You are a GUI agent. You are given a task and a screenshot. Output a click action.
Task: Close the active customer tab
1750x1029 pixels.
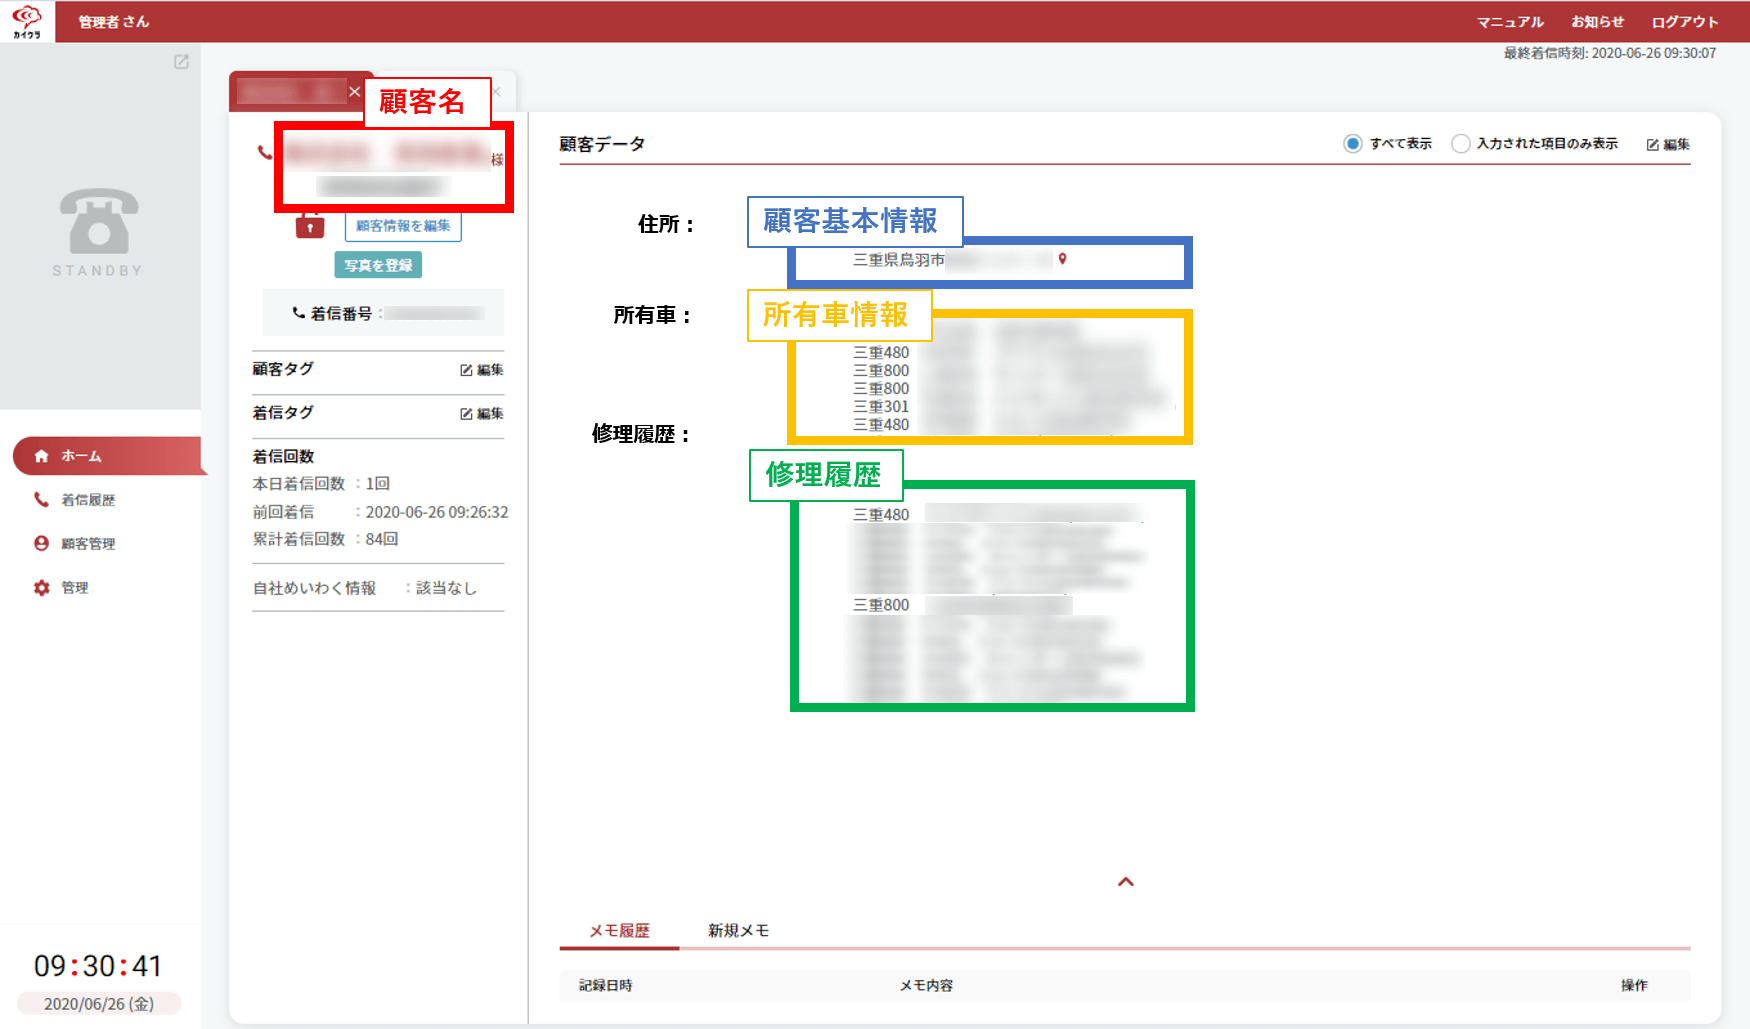tap(354, 92)
